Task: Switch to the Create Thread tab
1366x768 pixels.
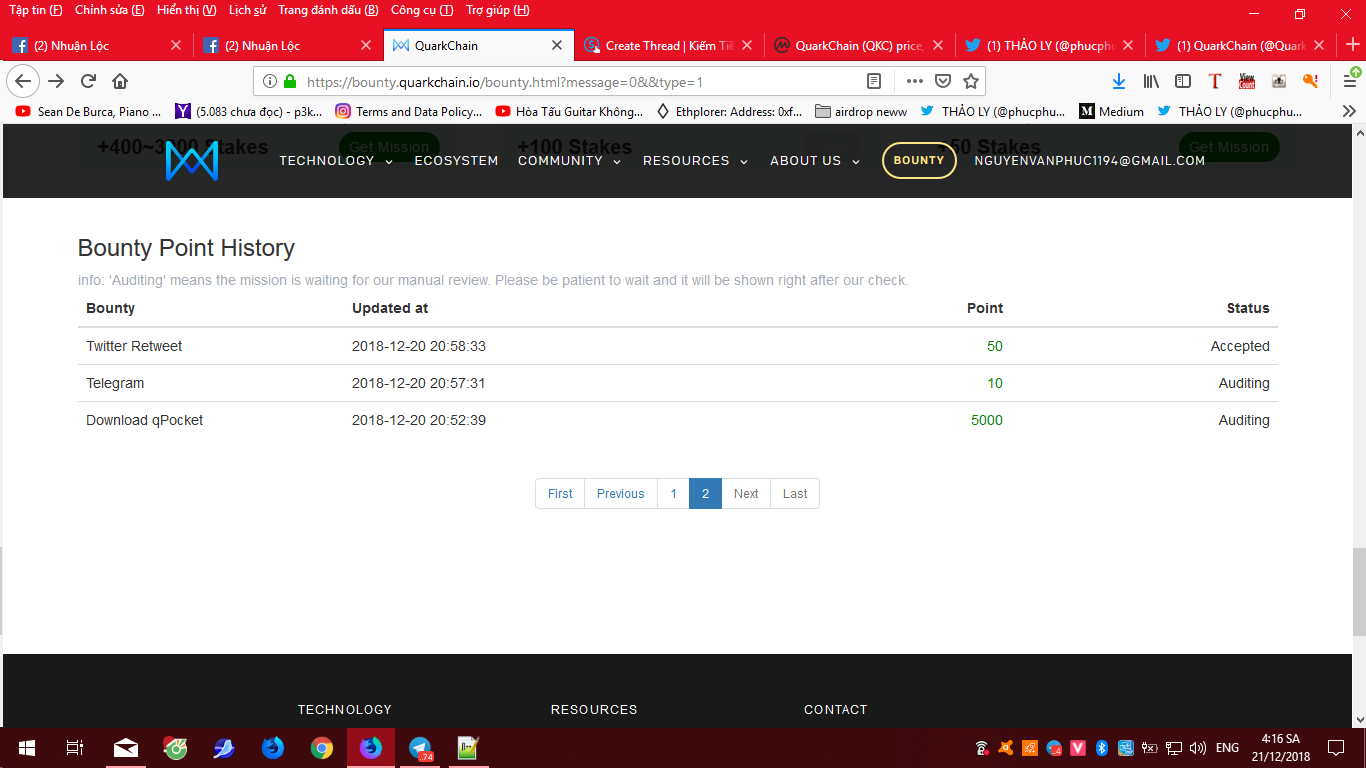Action: (x=669, y=45)
